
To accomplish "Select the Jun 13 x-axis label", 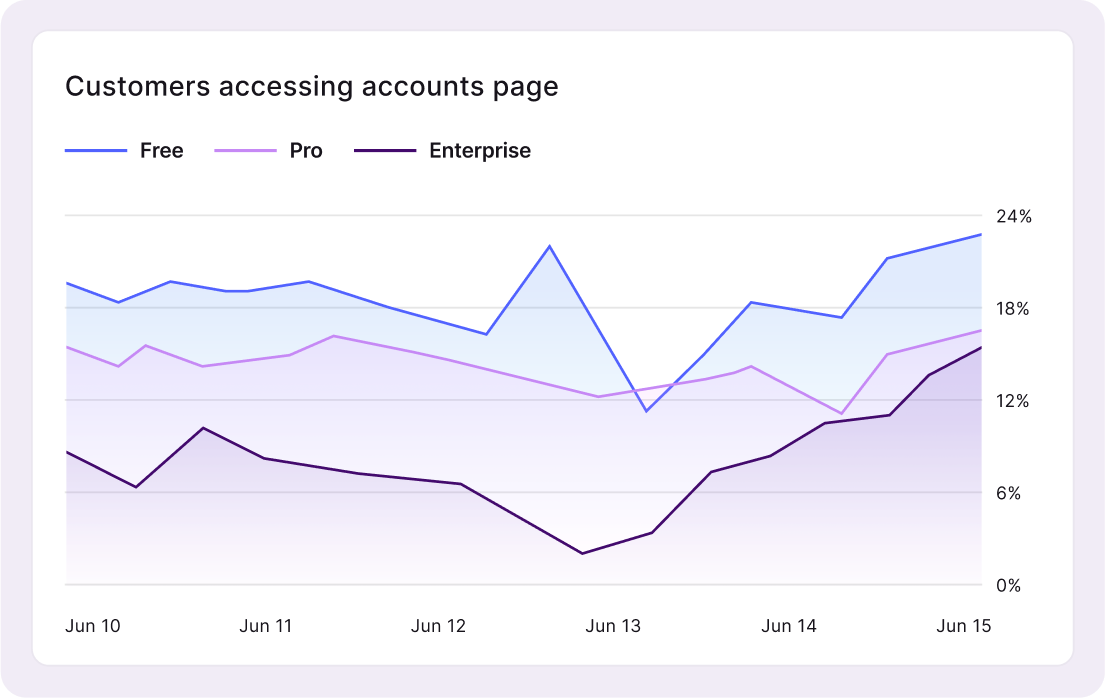I will 613,626.
